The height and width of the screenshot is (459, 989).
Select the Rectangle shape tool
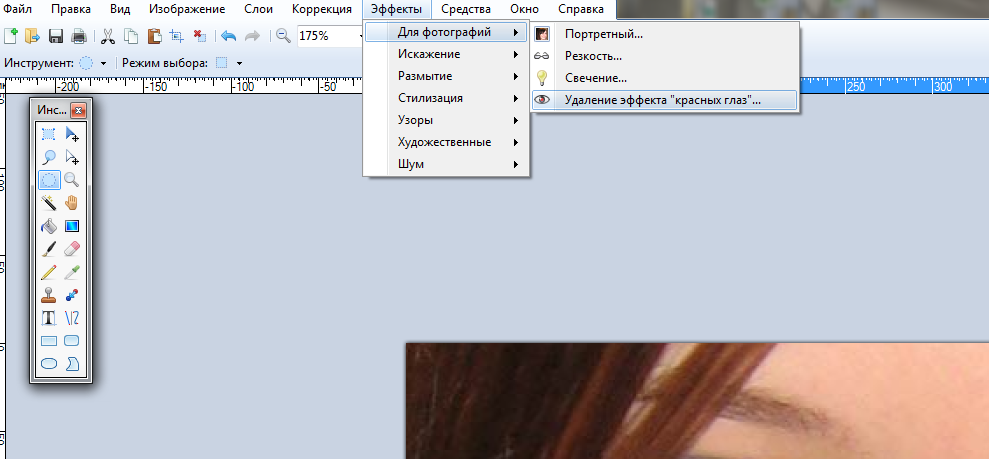click(49, 340)
